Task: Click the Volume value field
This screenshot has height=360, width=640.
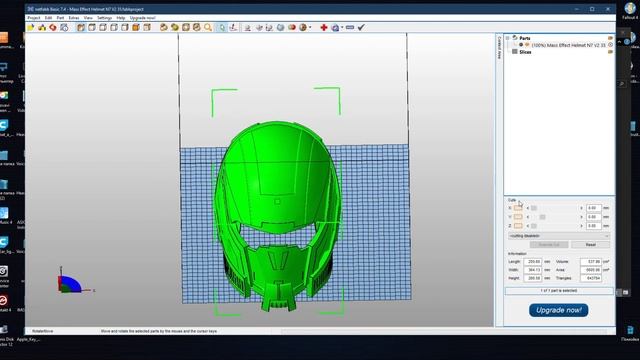Action: click(x=591, y=262)
